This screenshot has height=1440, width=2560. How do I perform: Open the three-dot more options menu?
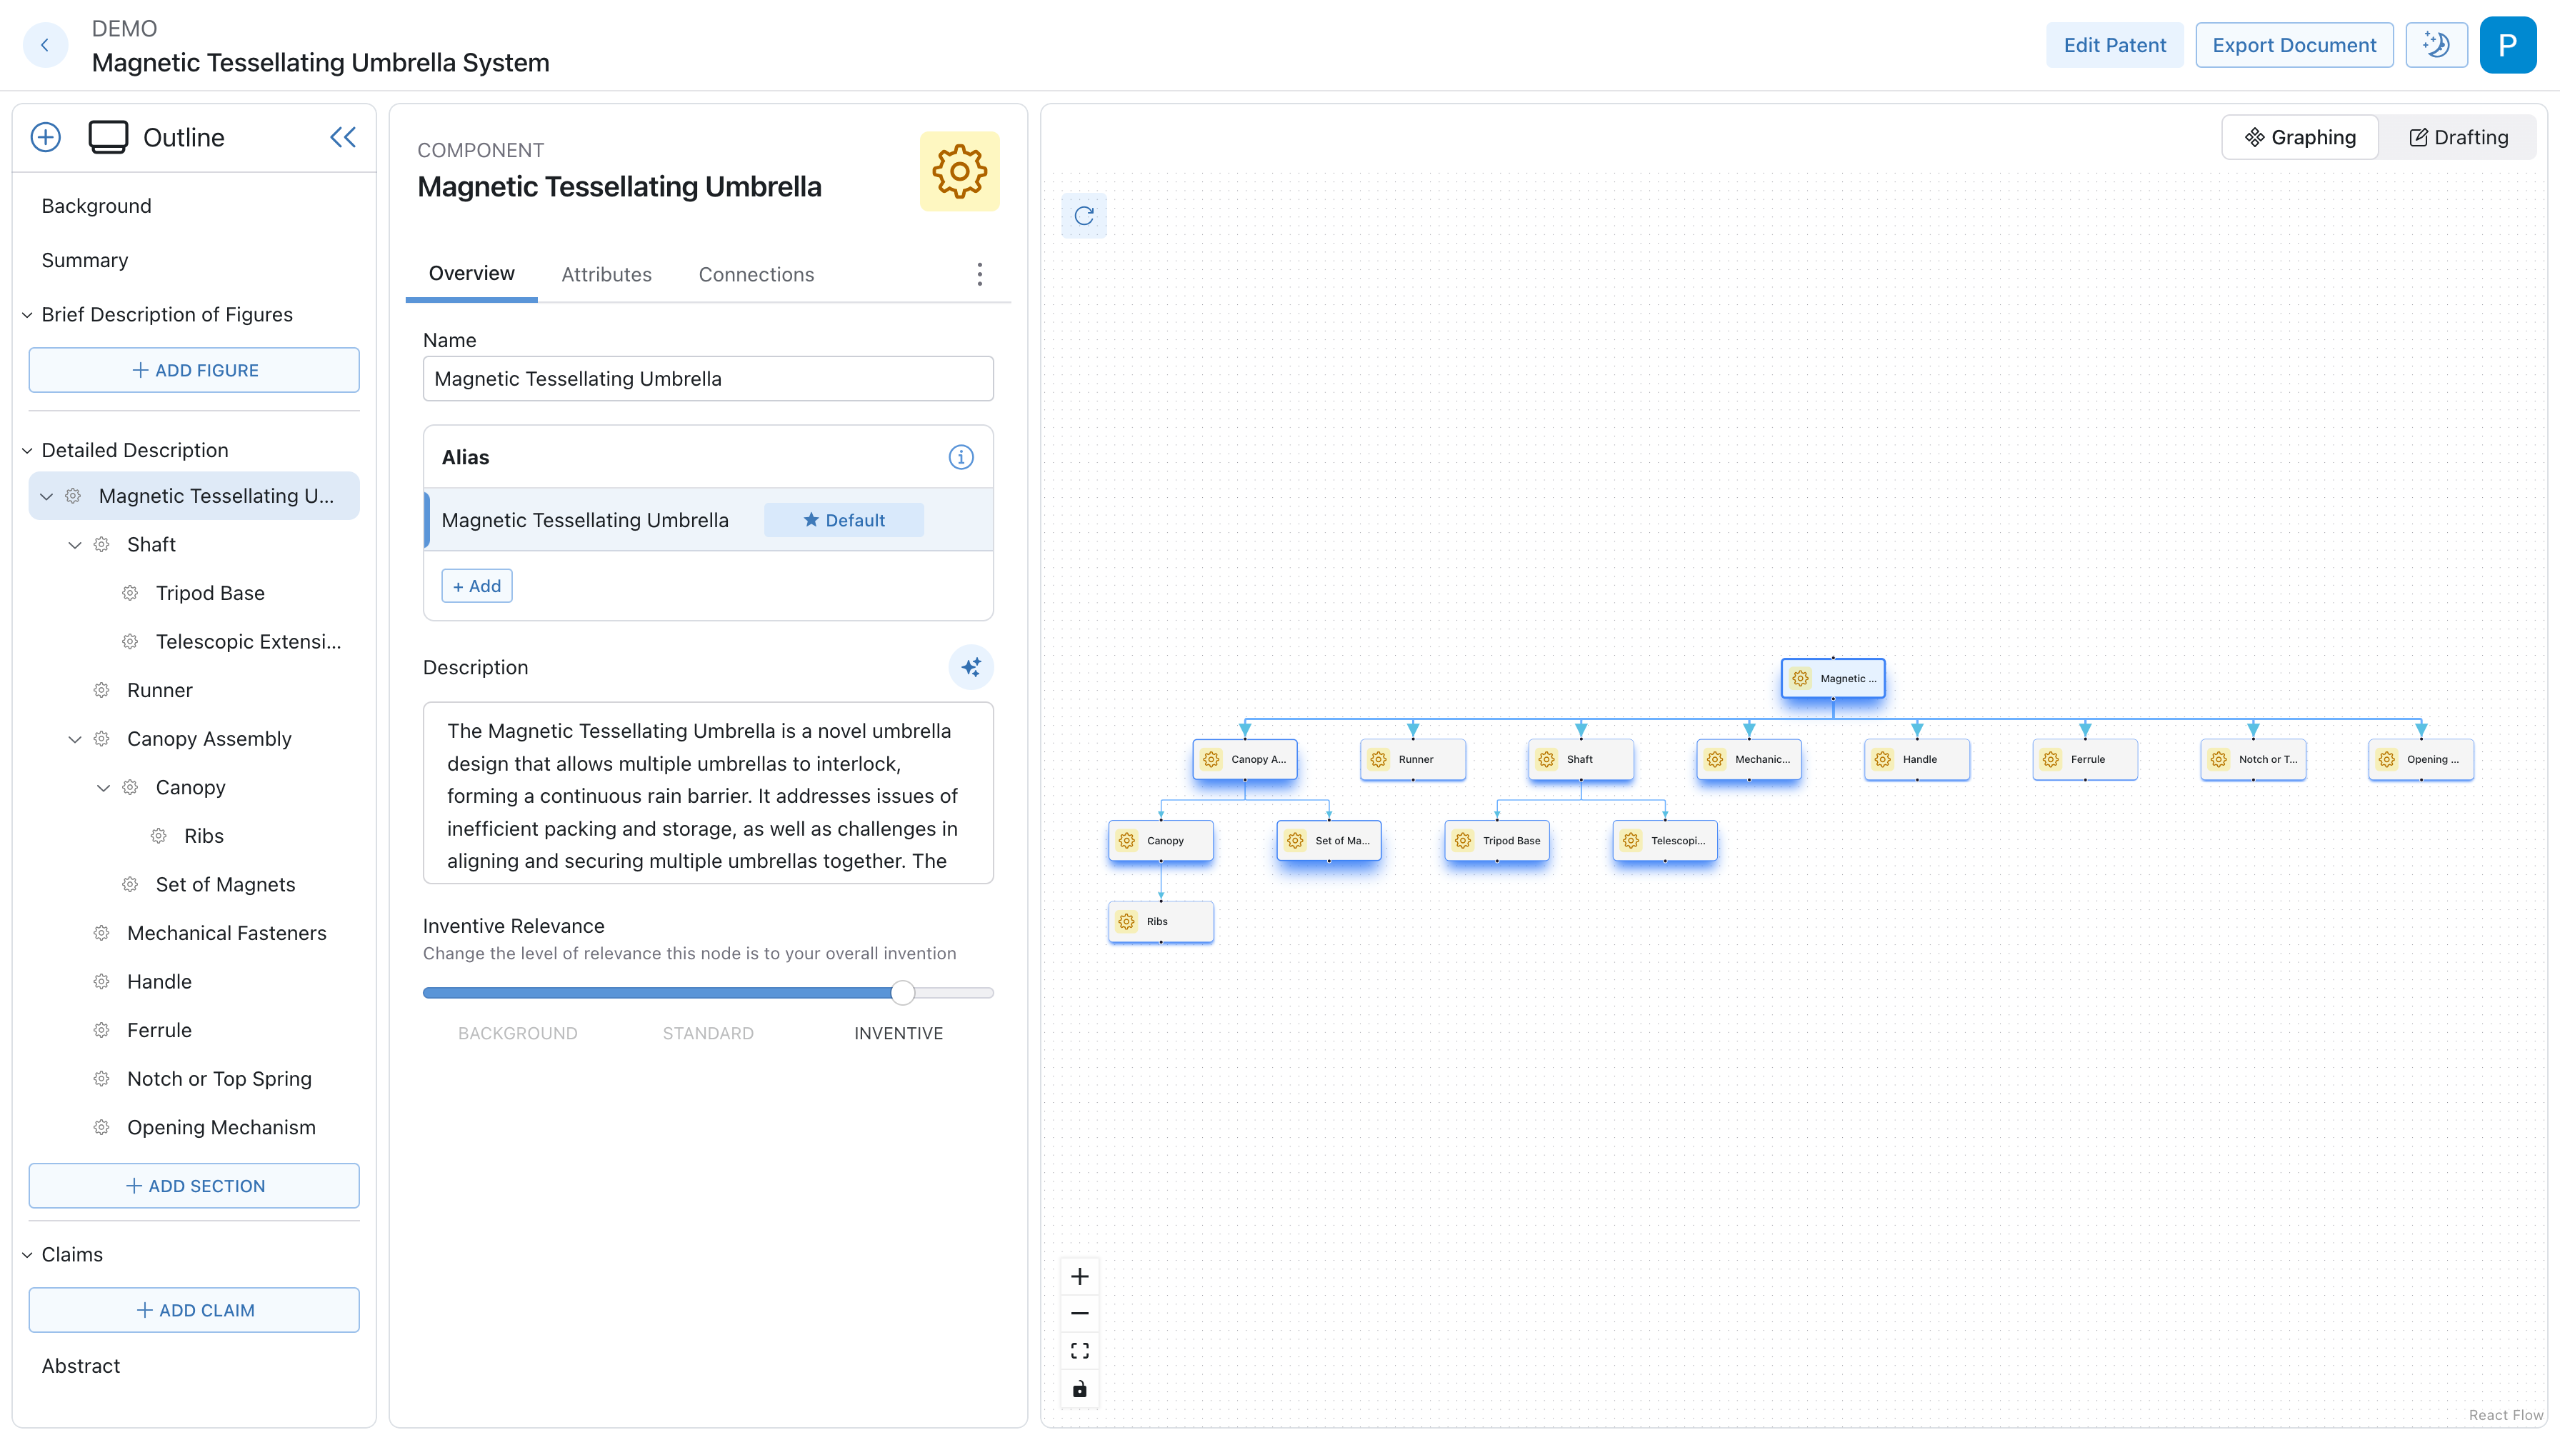[x=979, y=274]
